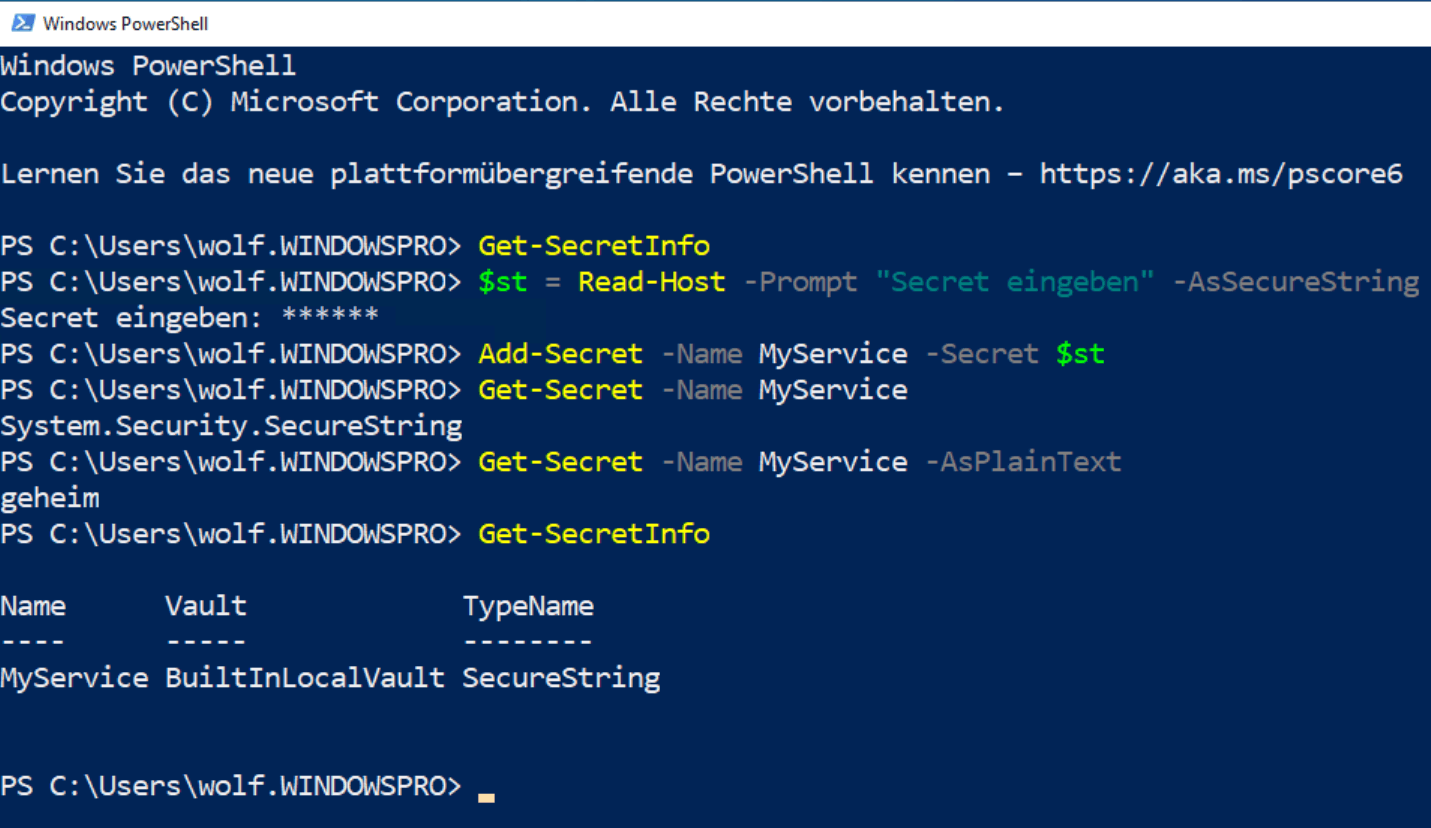Open the https://aka.ms/pscore6 link
1431x828 pixels.
[1220, 174]
